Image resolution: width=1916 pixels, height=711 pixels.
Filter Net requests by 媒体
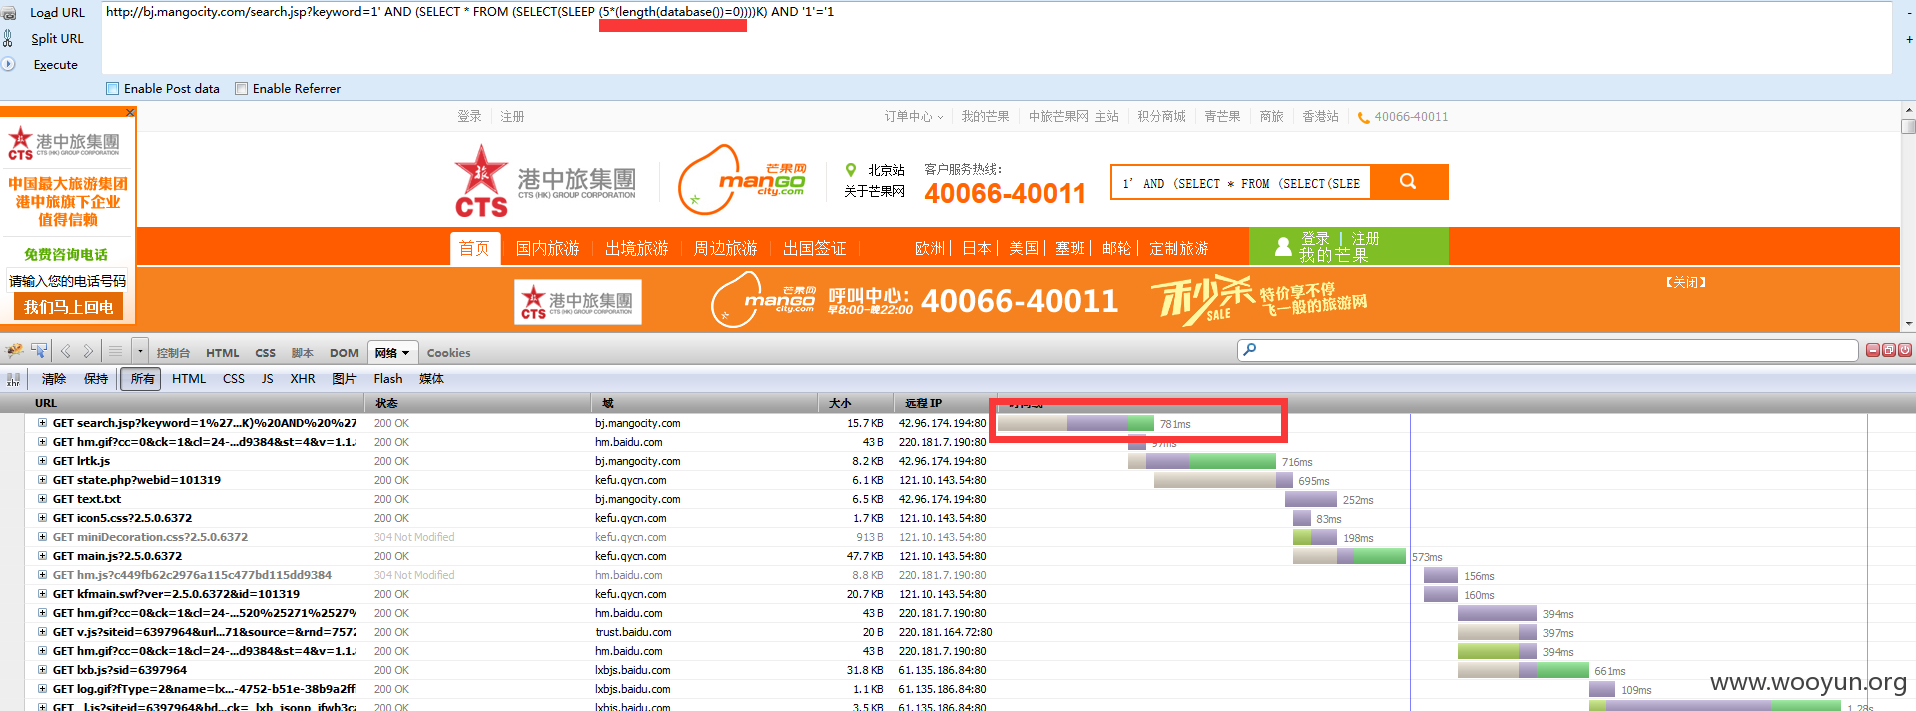[x=431, y=379]
